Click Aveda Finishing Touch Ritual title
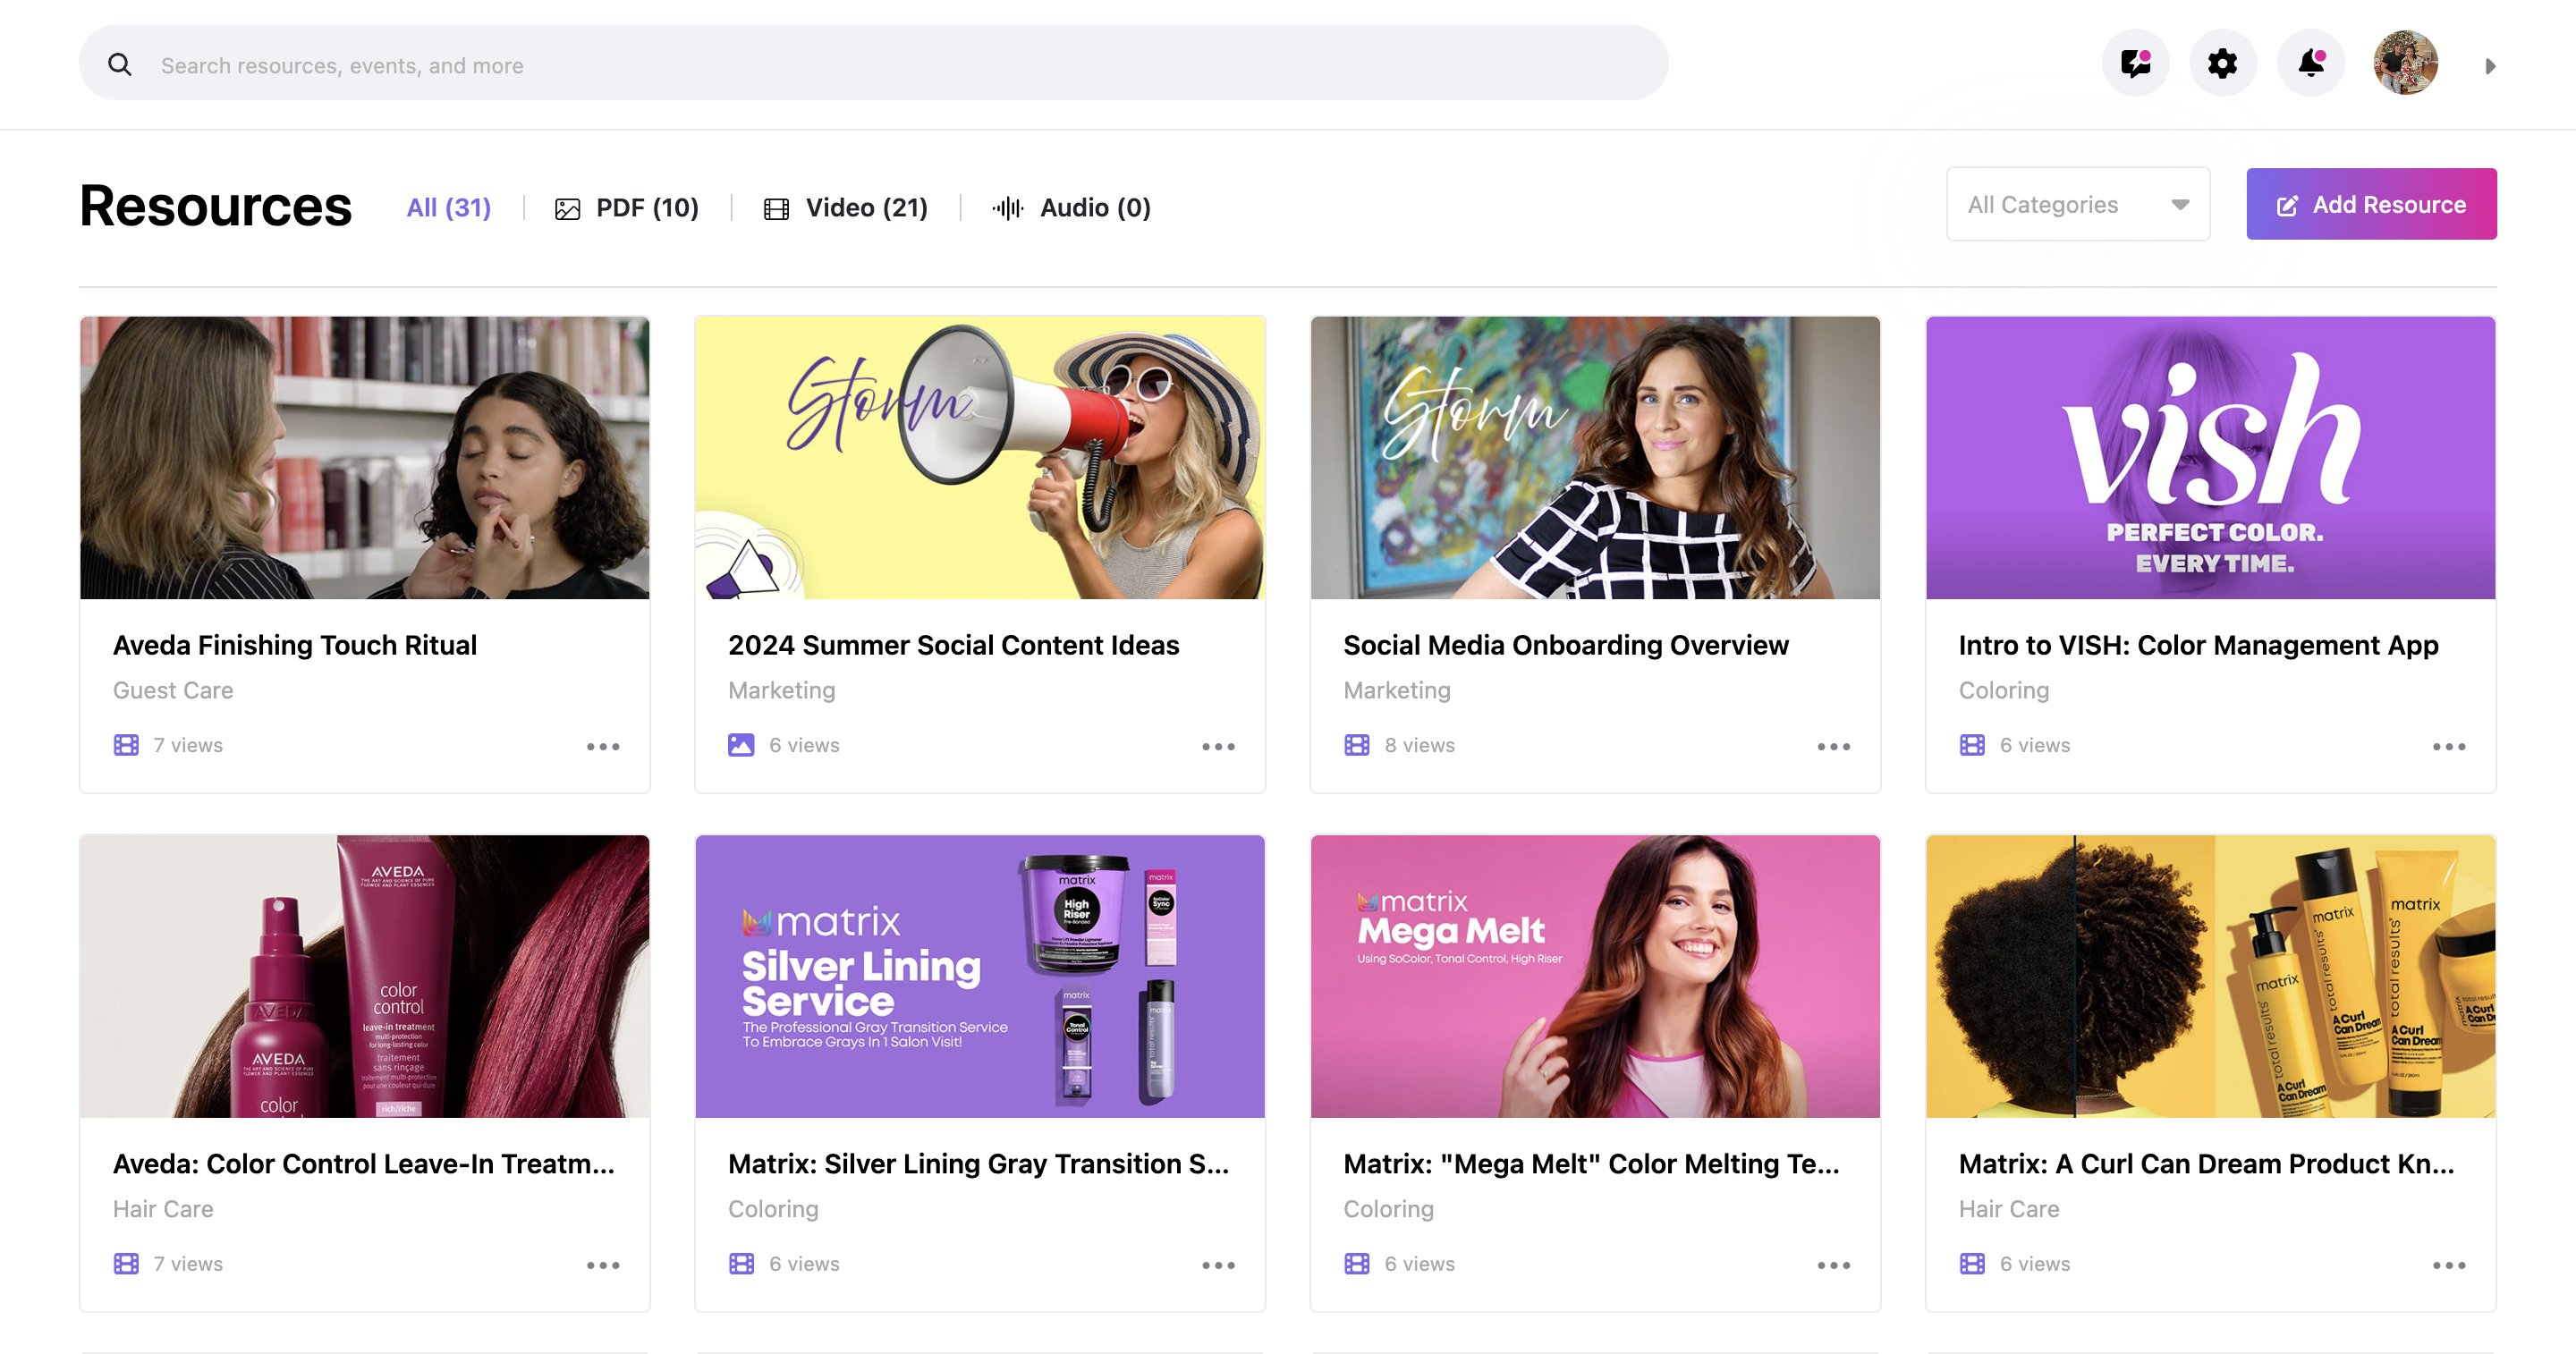Viewport: 2576px width, 1354px height. click(295, 645)
